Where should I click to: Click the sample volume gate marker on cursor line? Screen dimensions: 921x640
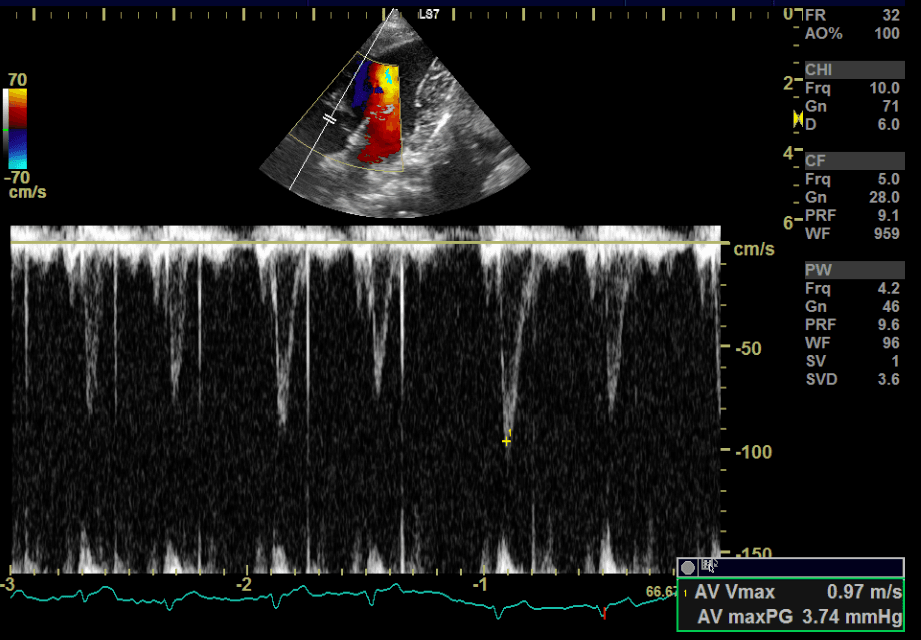[x=329, y=118]
